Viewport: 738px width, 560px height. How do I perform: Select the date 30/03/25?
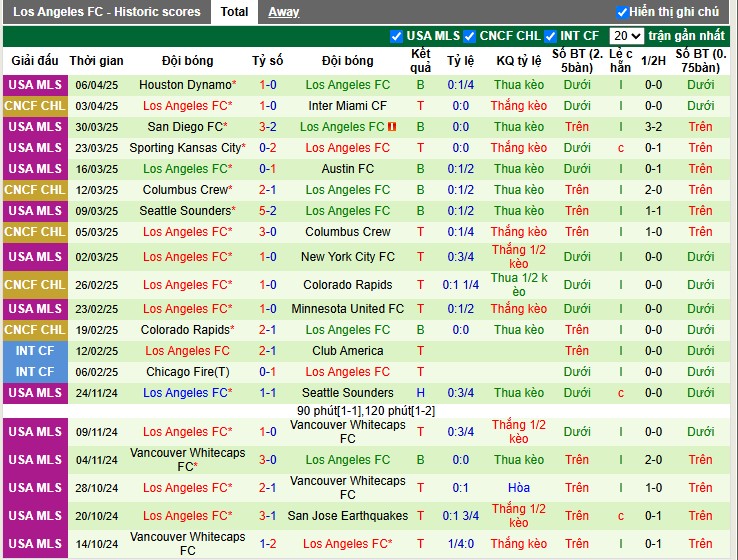96,127
